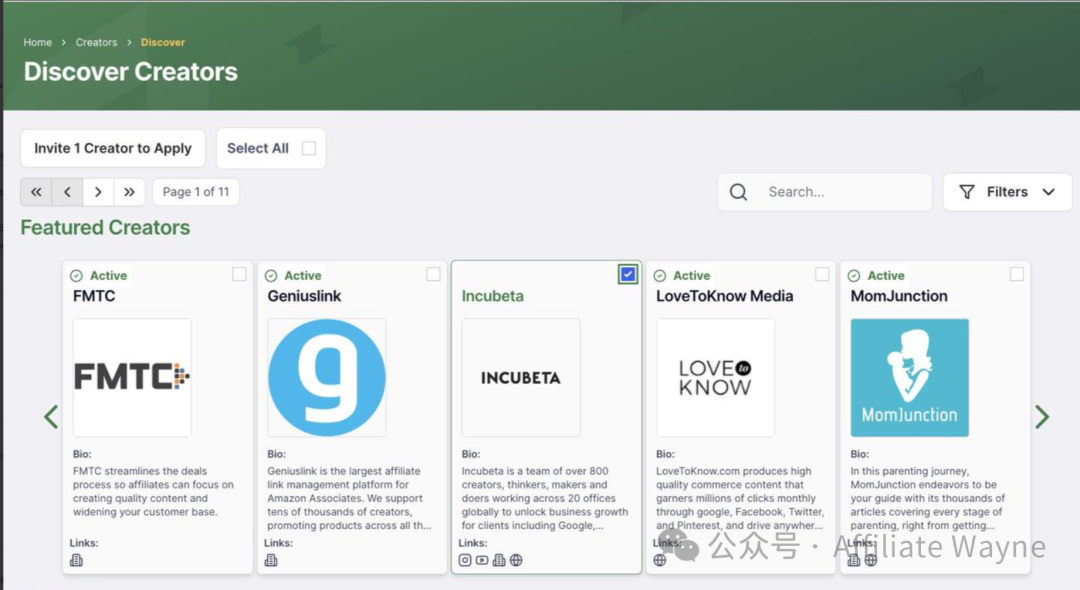
Task: Select the MomJunction creator checkbox
Action: click(x=1017, y=274)
